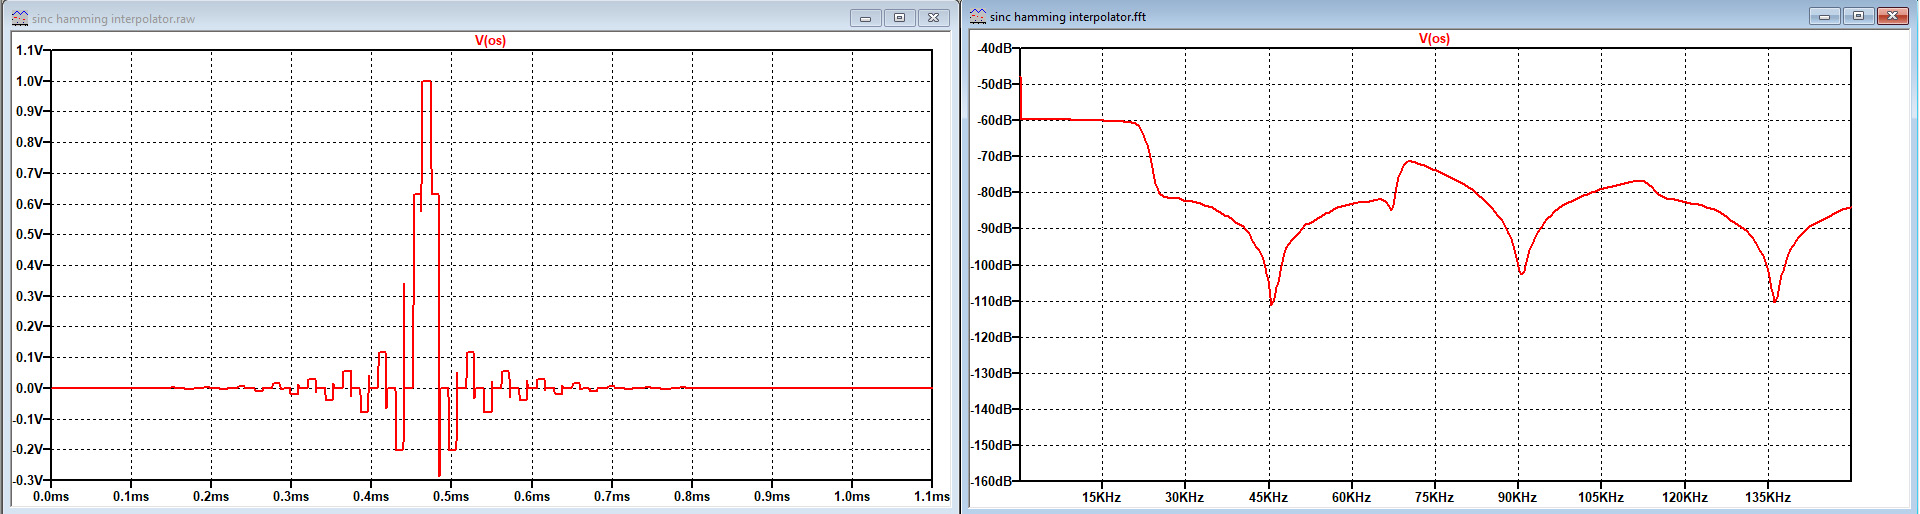1920x514 pixels.
Task: Click the 75KHz frequency axis label
Action: point(1434,497)
